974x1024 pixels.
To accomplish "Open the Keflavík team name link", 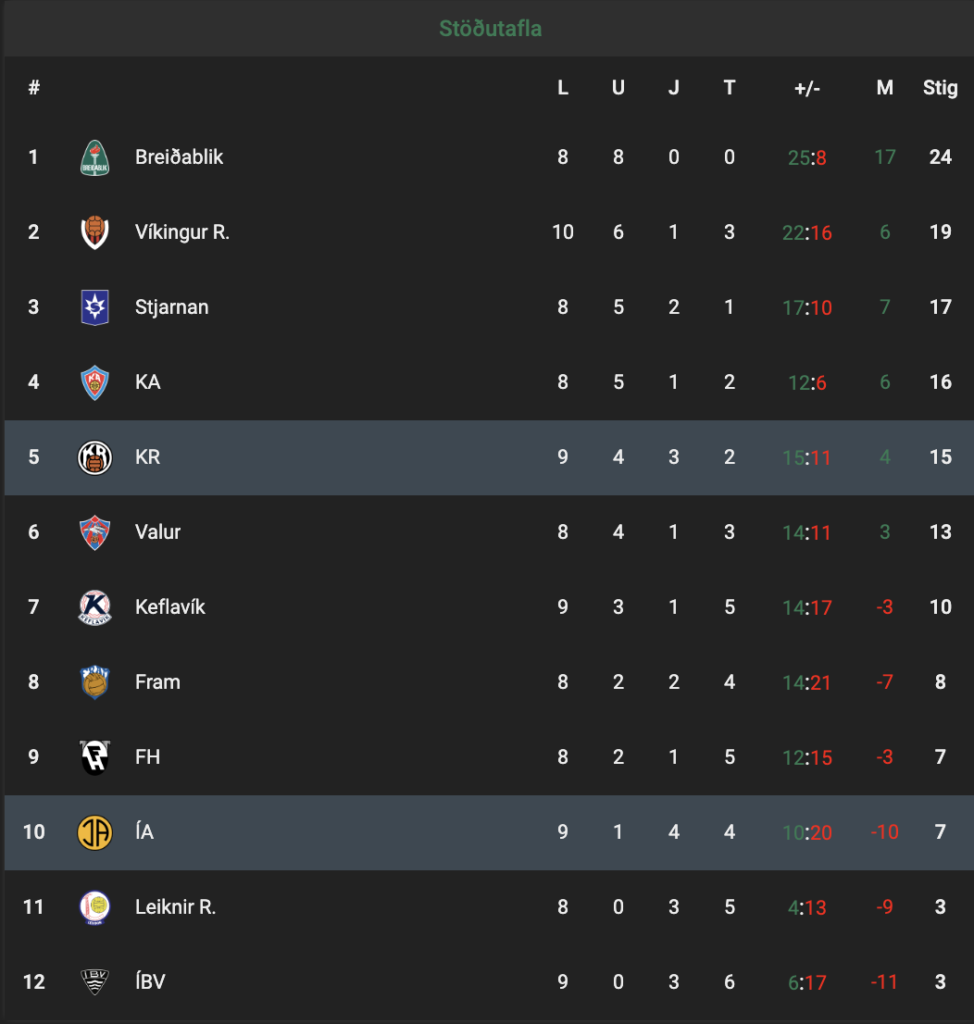I will 170,607.
